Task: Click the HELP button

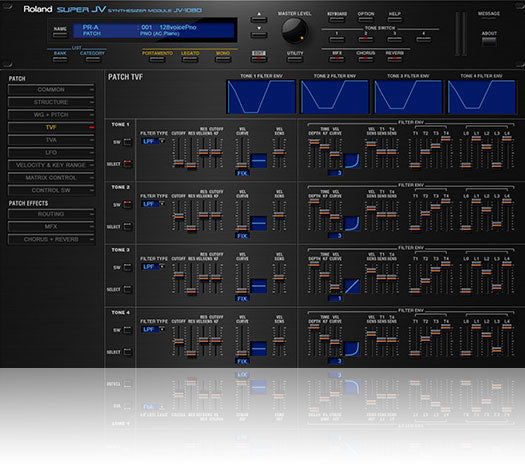Action: point(394,19)
